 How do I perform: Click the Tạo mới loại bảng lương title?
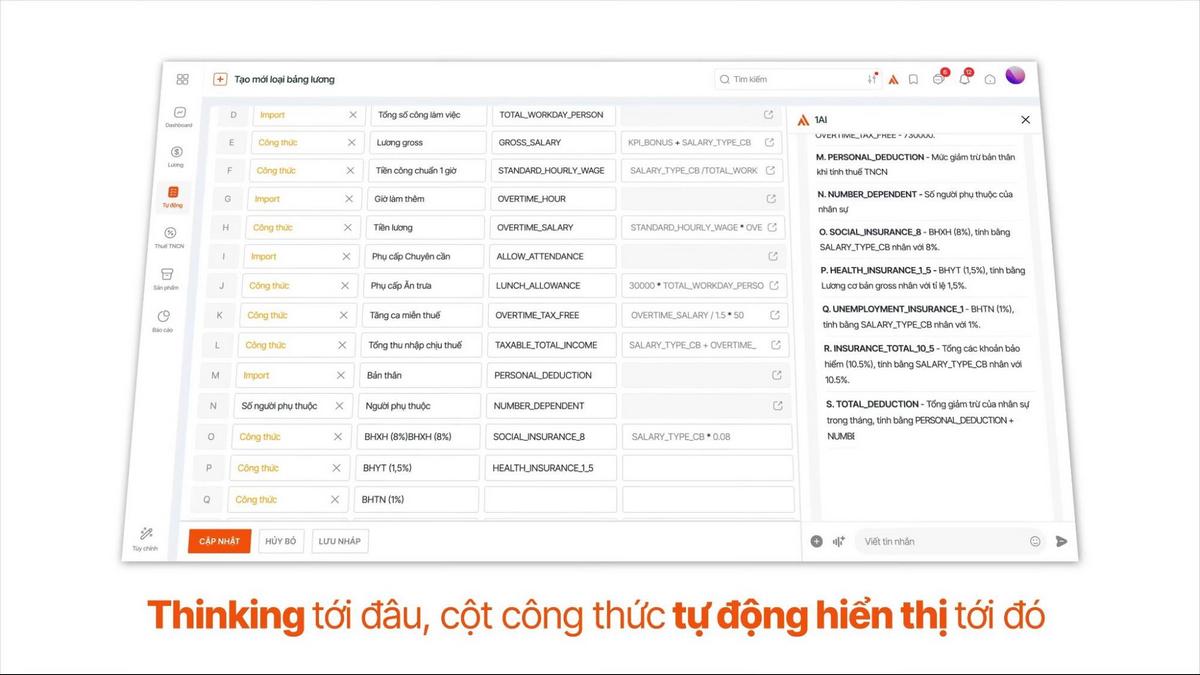tap(284, 79)
